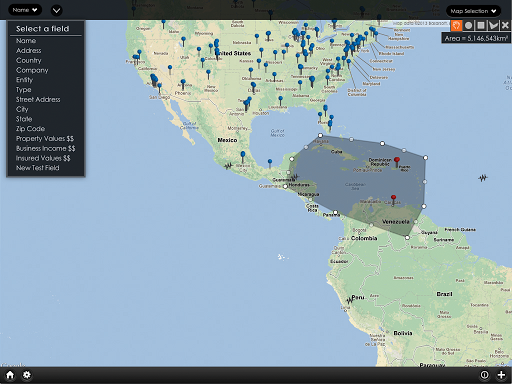Image resolution: width=512 pixels, height=384 pixels.
Task: Add new item with plus icon
Action: click(x=501, y=375)
